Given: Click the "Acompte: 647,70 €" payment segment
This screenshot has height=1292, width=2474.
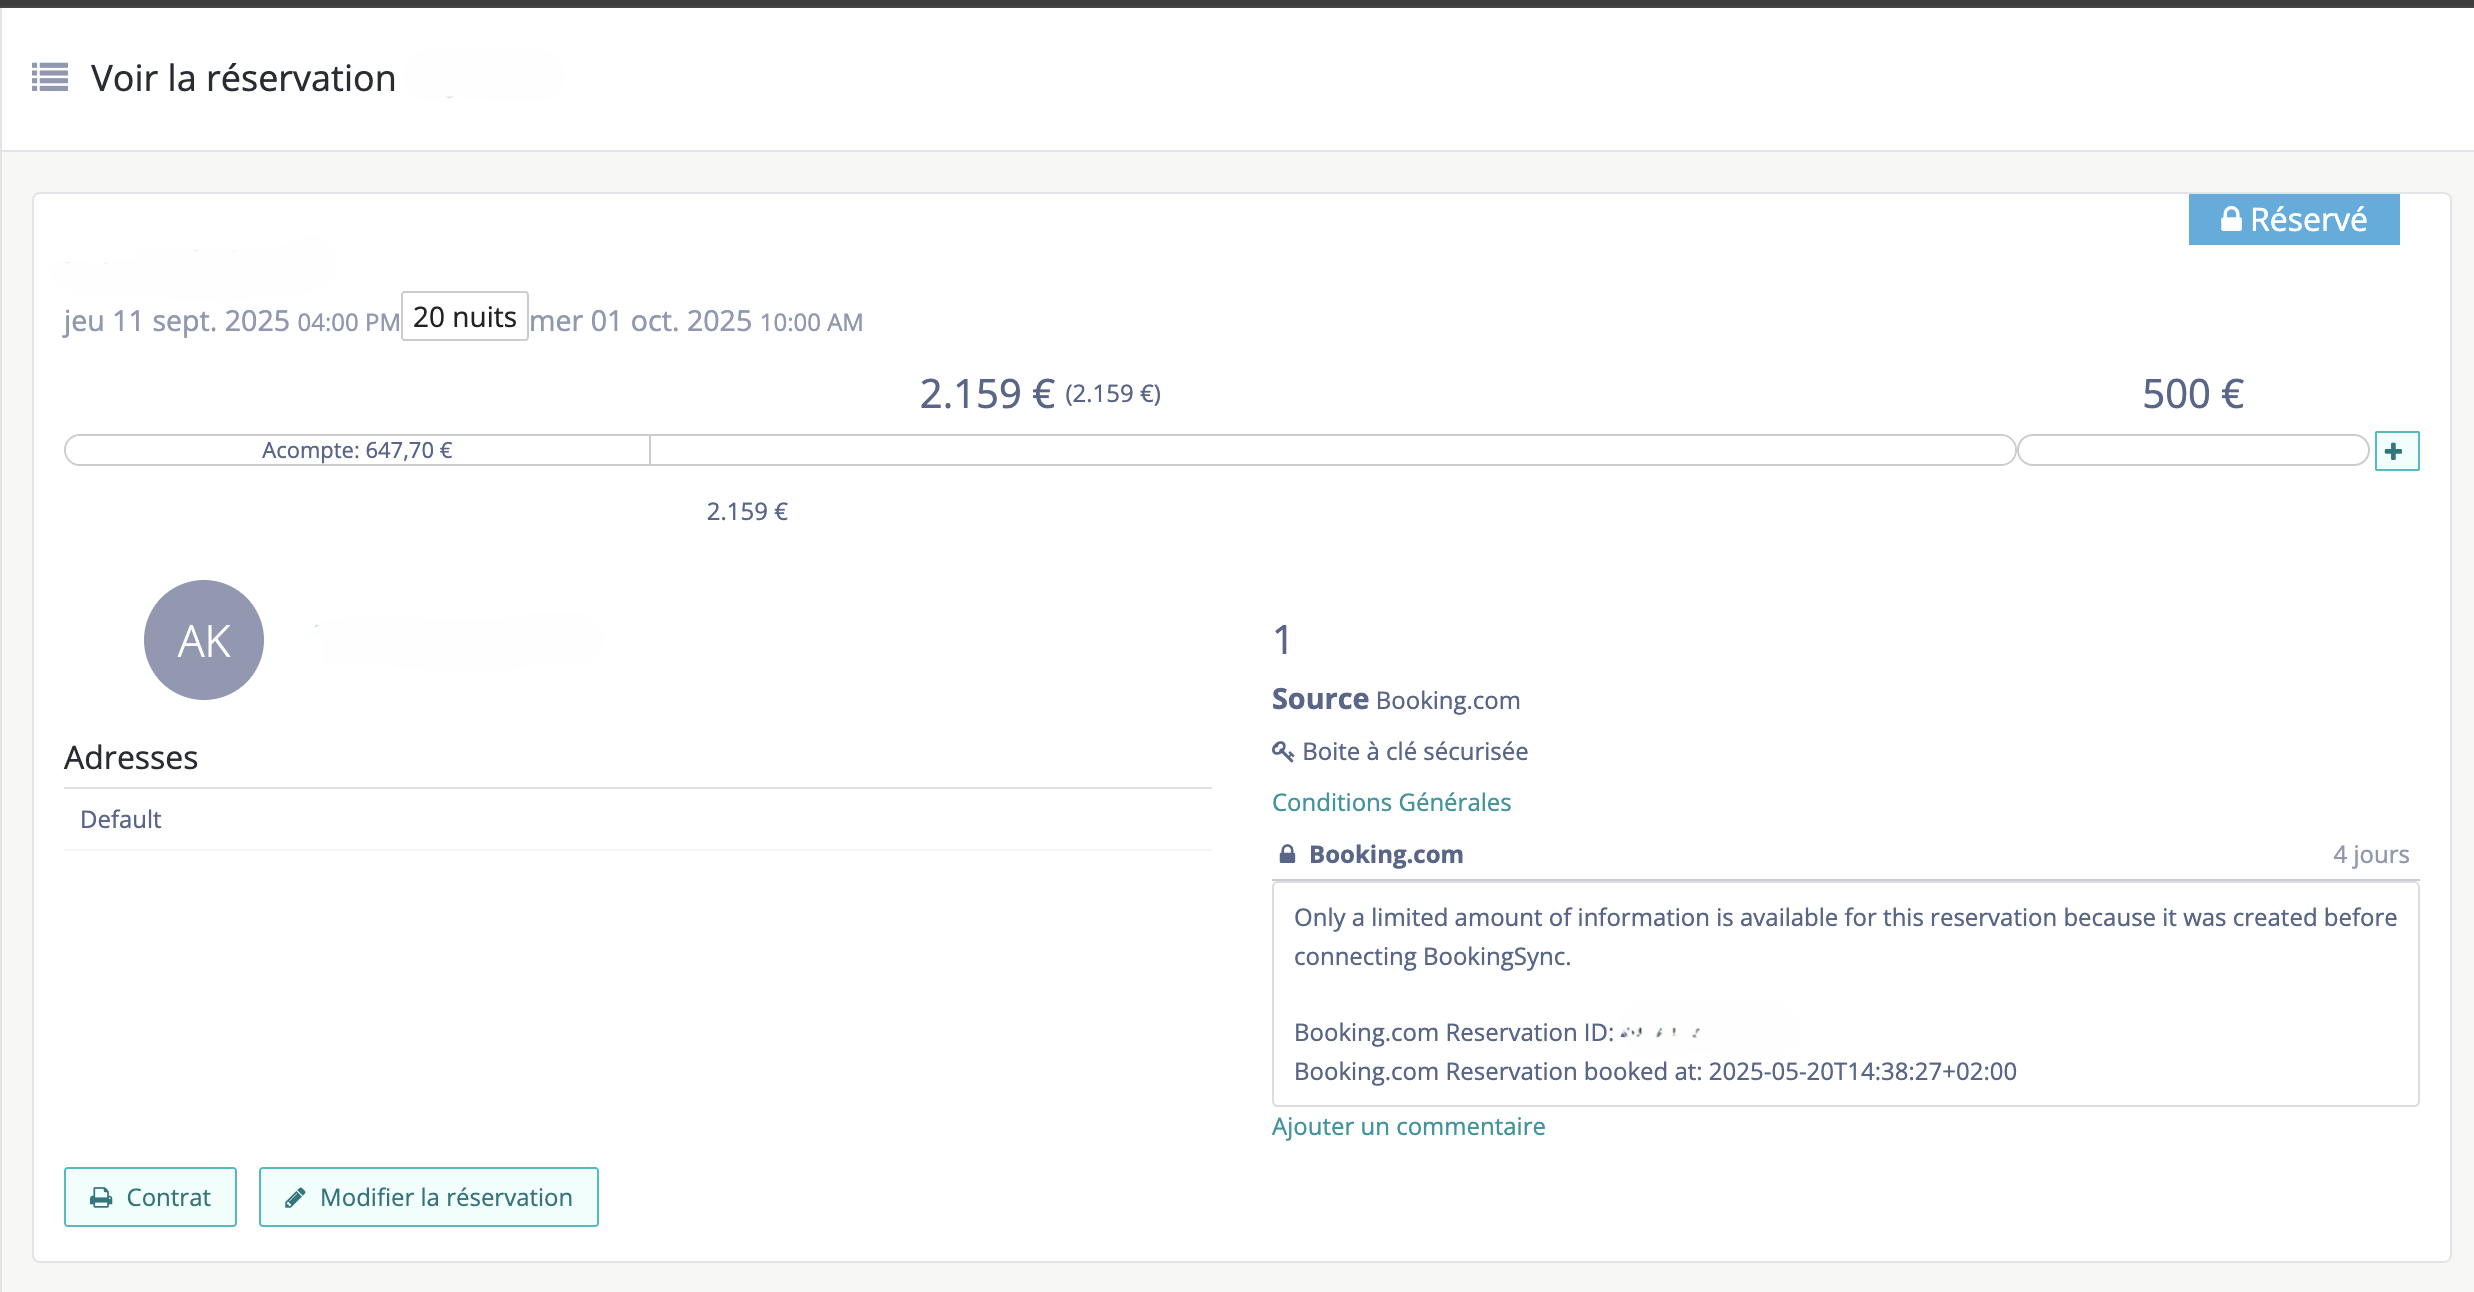Looking at the screenshot, I should coord(357,450).
